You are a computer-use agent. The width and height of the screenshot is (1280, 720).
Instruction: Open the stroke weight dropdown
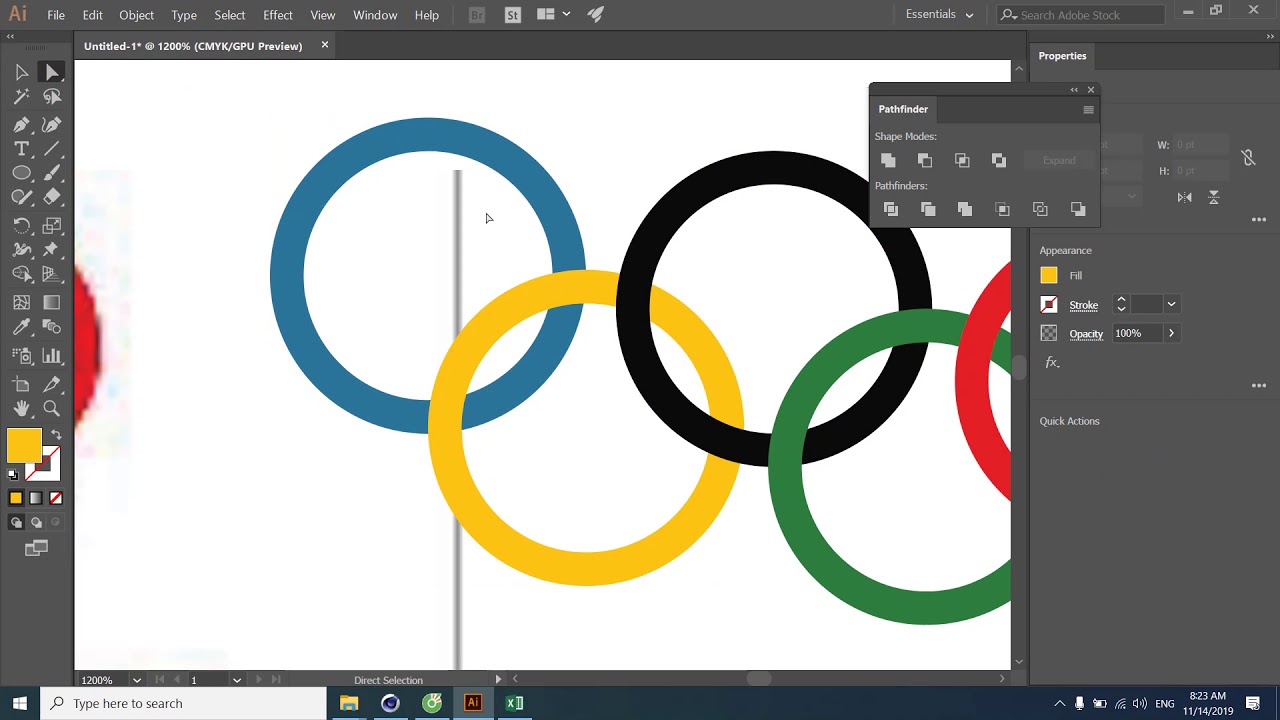click(1171, 305)
